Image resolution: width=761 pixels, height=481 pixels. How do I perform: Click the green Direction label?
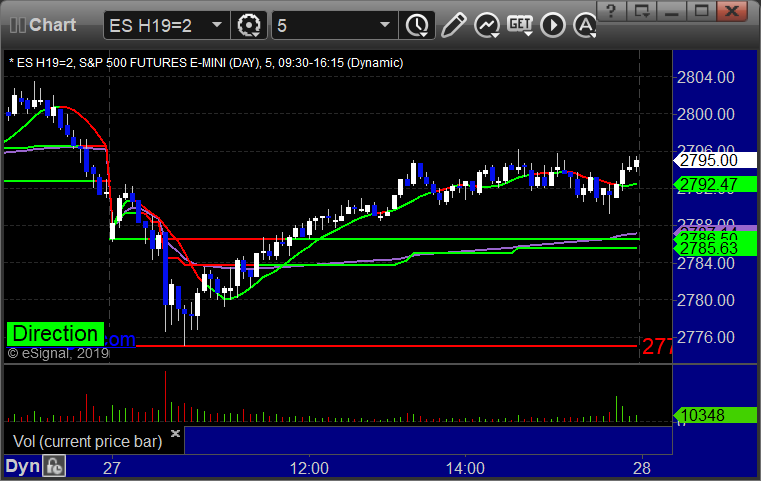coord(55,334)
